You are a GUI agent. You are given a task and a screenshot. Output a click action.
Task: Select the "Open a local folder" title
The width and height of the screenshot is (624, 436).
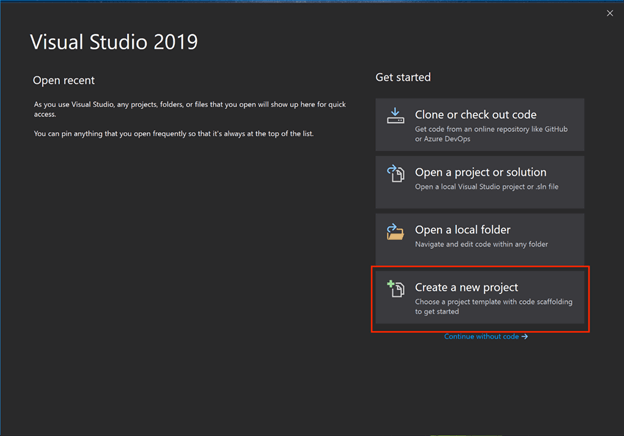462,229
